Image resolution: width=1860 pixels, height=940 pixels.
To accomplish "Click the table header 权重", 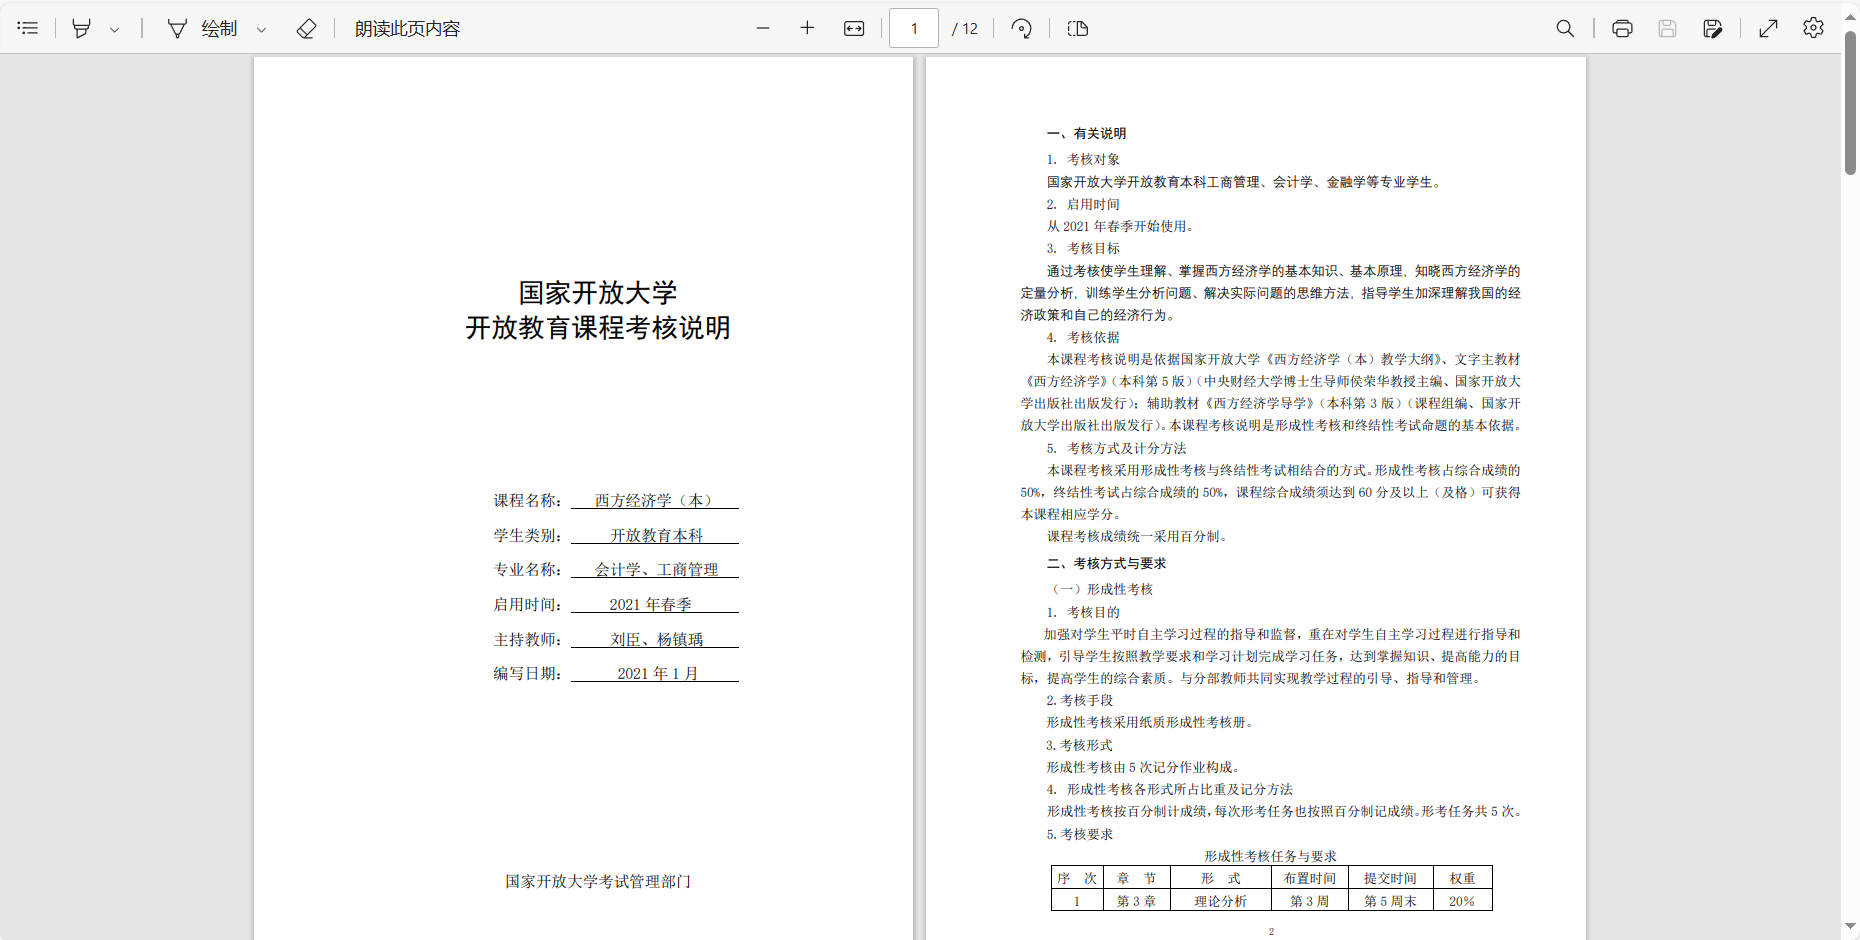I will coord(1462,878).
